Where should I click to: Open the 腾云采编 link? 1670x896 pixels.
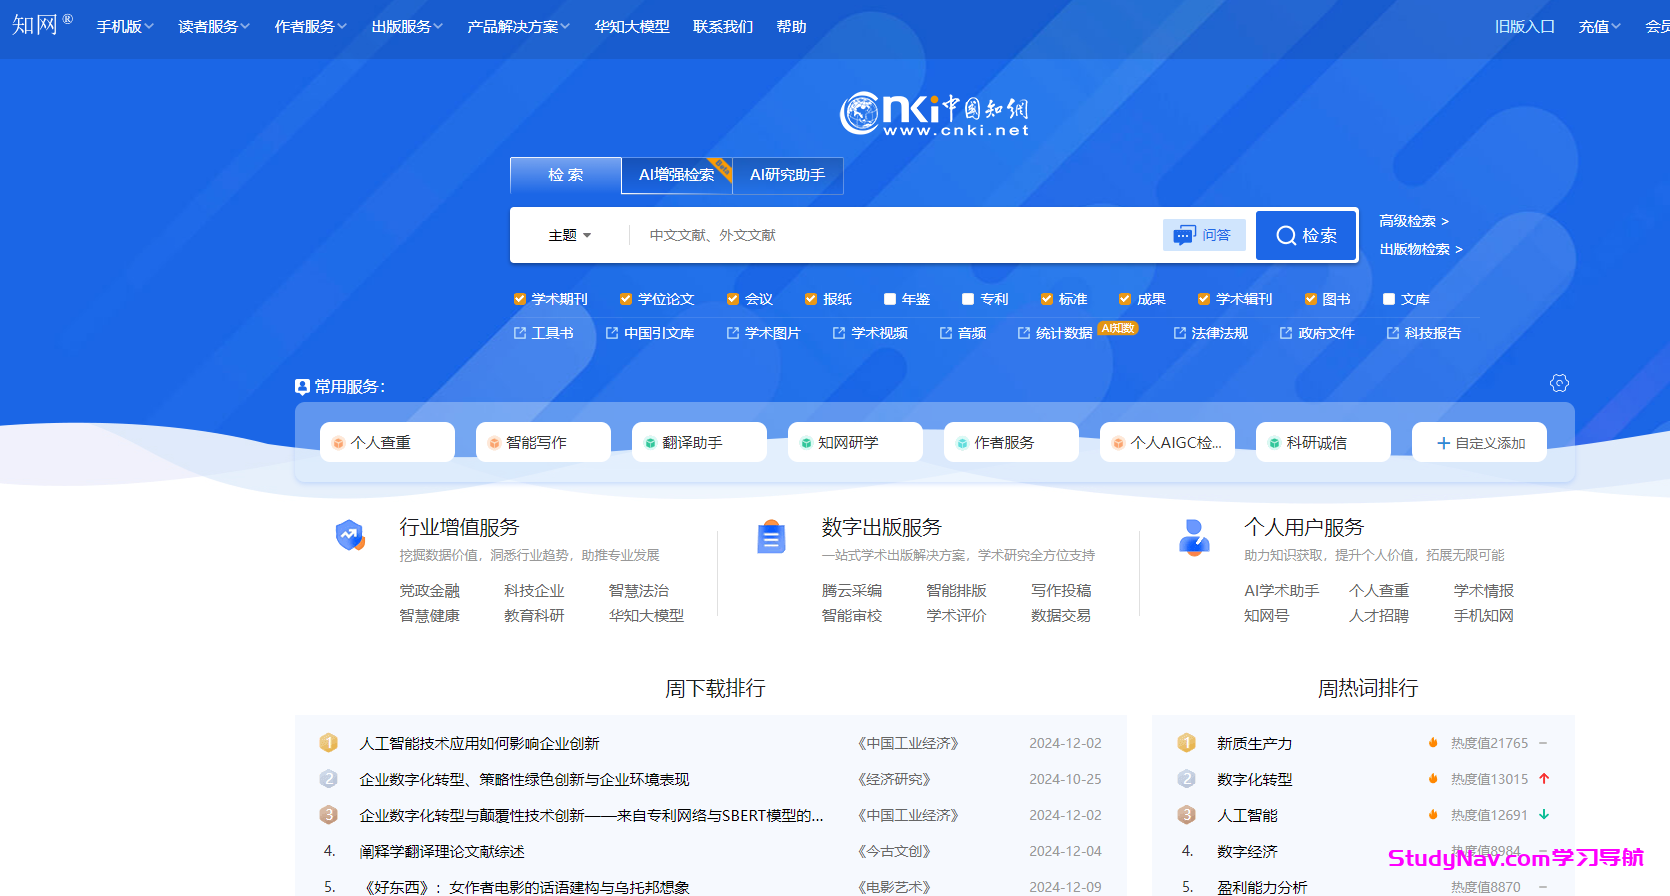pos(852,591)
